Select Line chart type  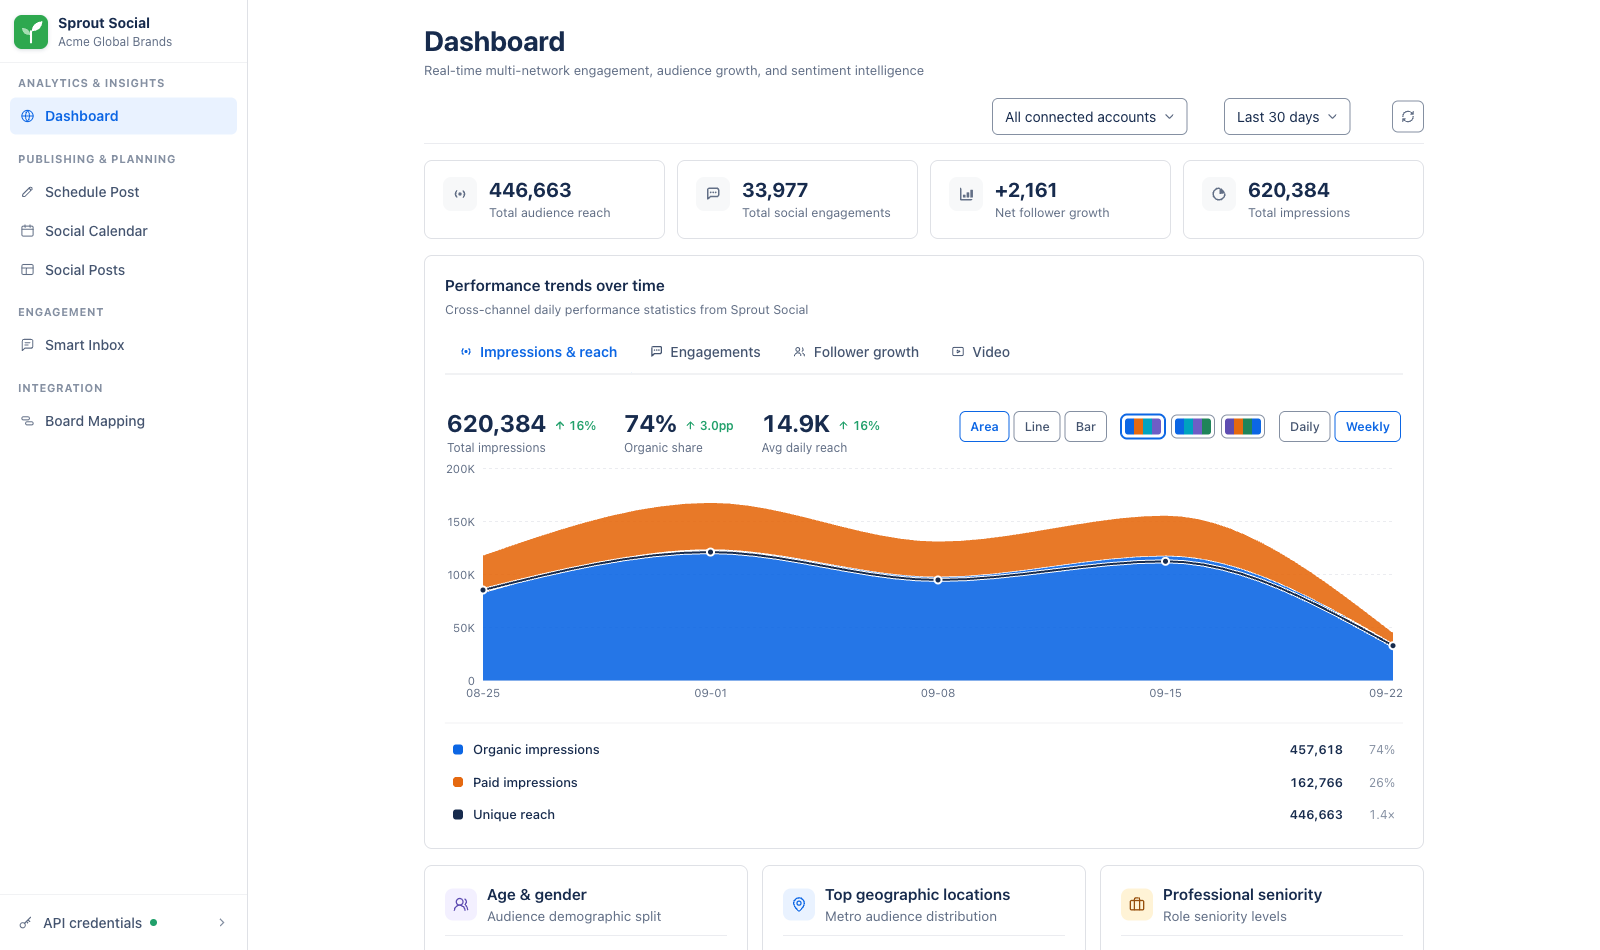point(1037,427)
